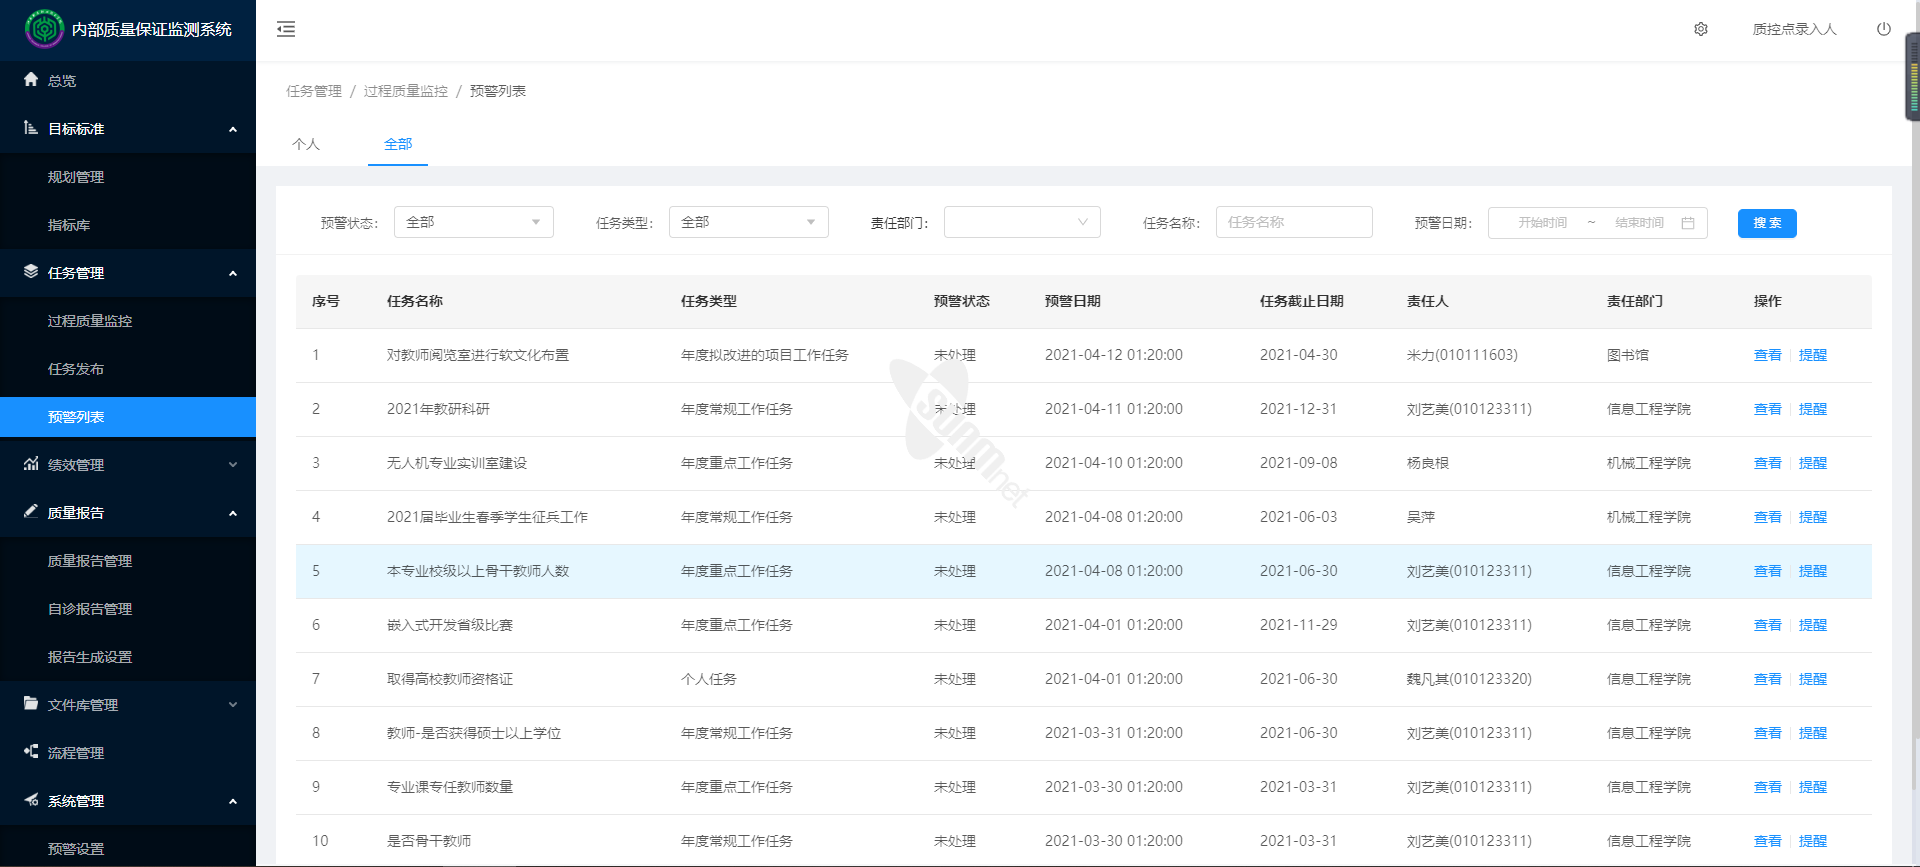Click the home icon beside 总览
The height and width of the screenshot is (867, 1920).
(31, 80)
